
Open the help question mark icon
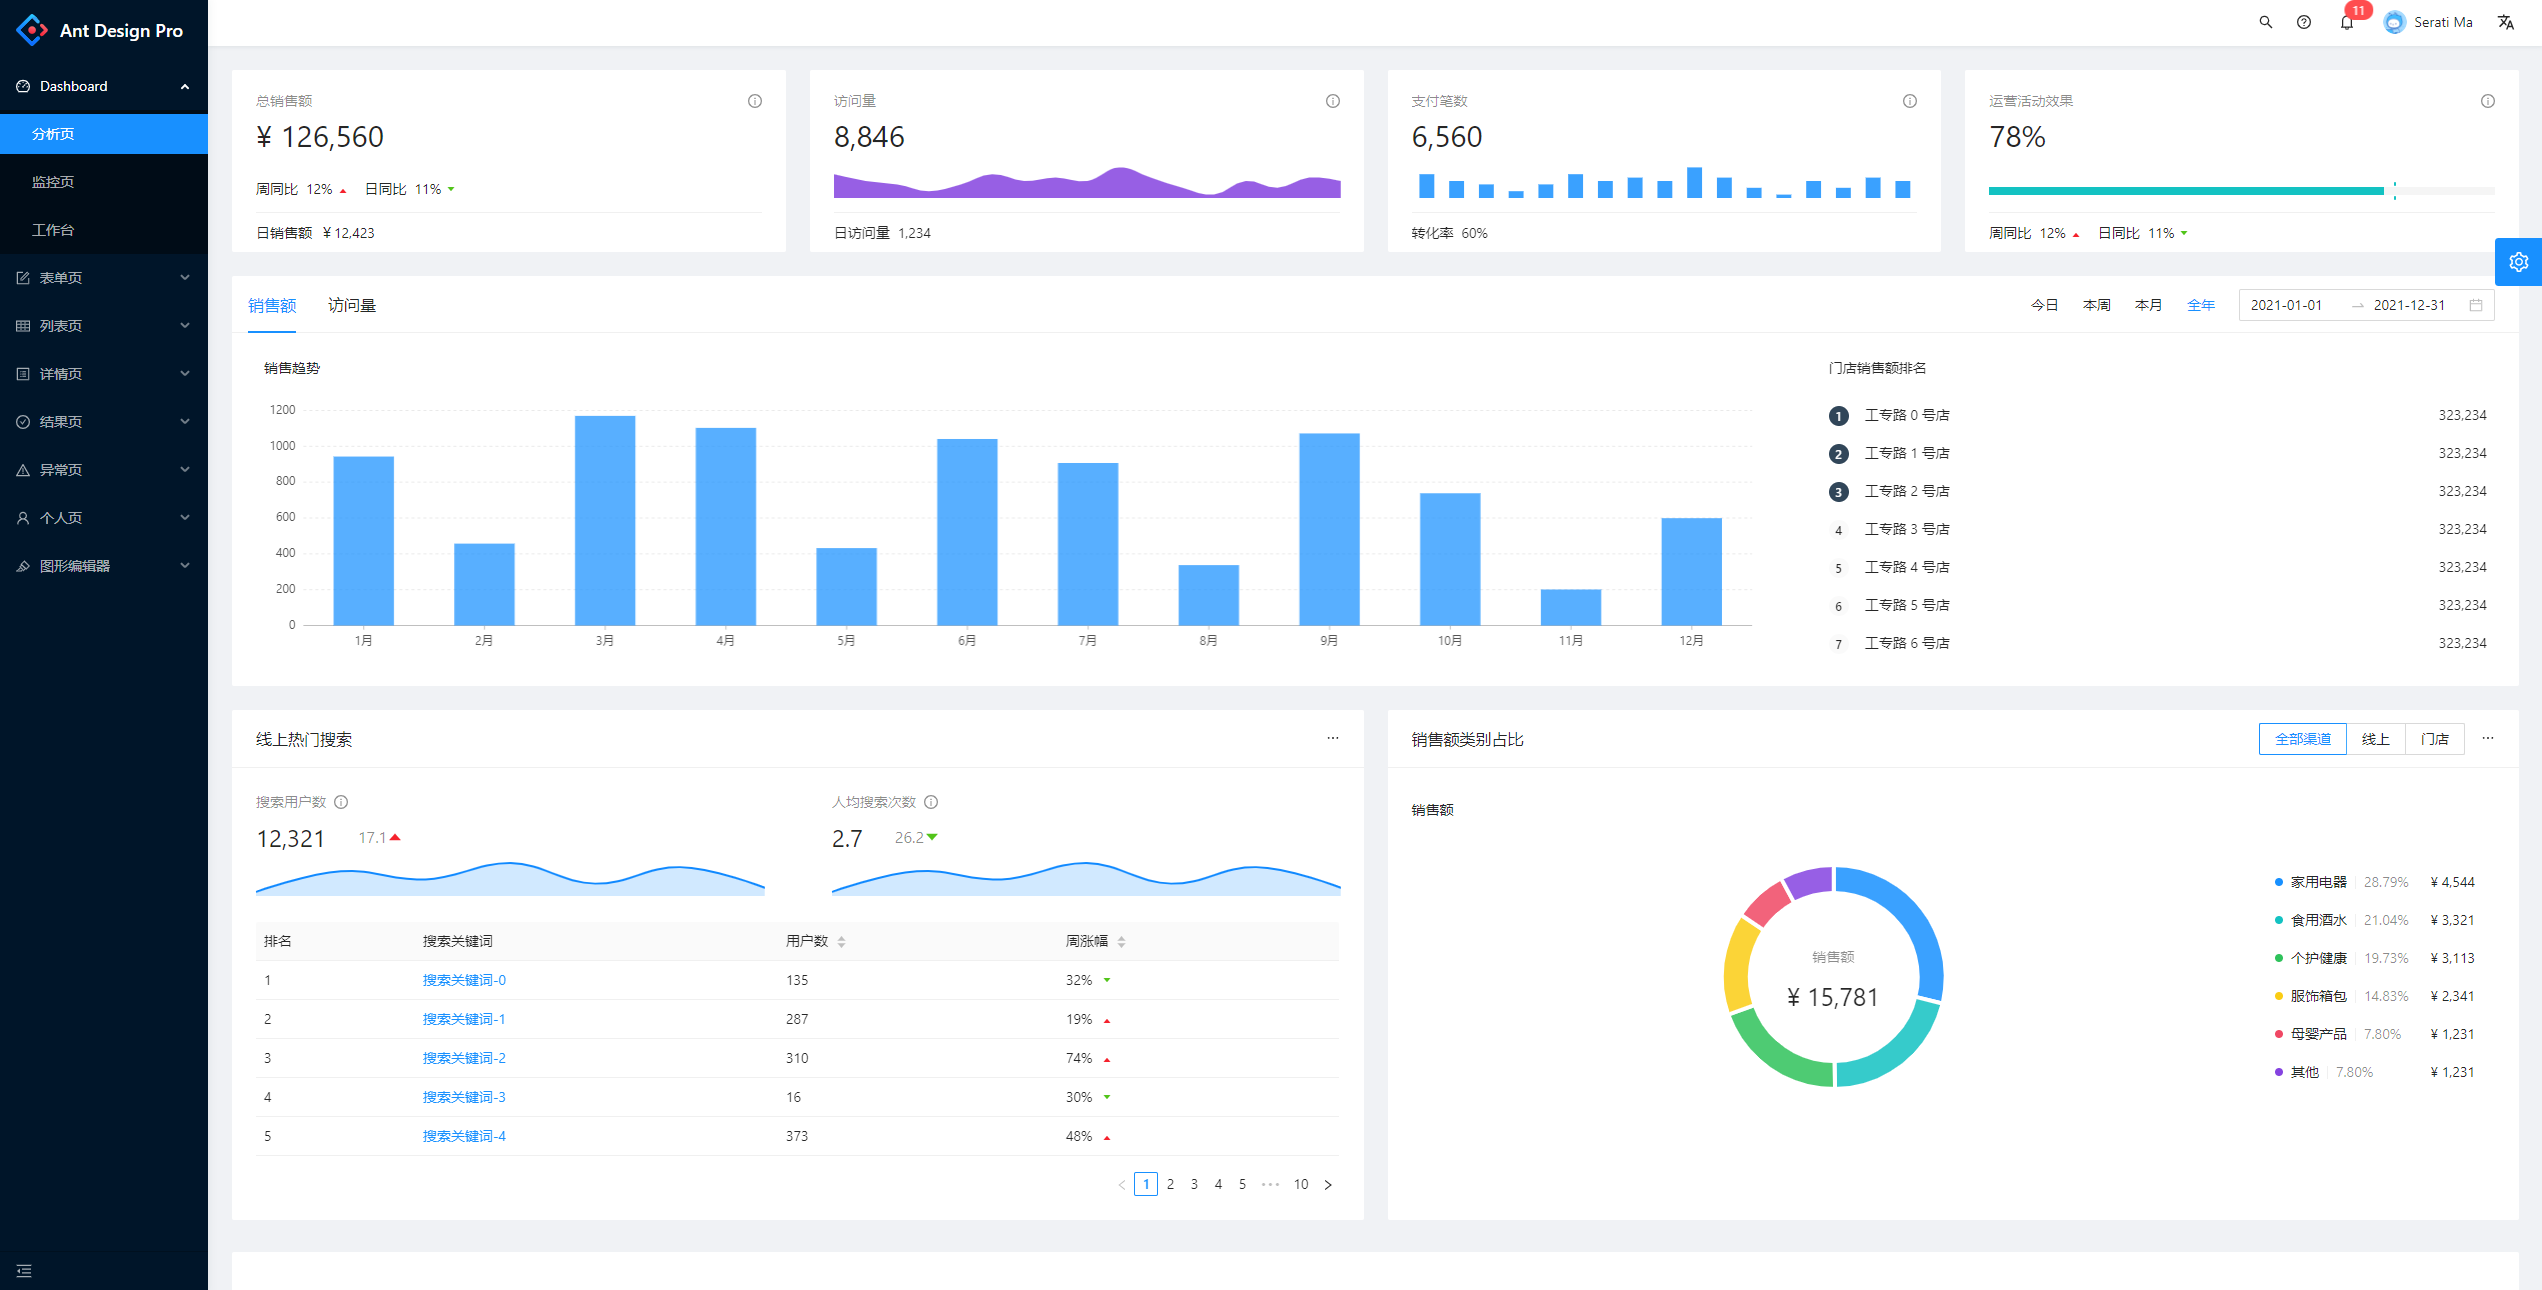2303,22
